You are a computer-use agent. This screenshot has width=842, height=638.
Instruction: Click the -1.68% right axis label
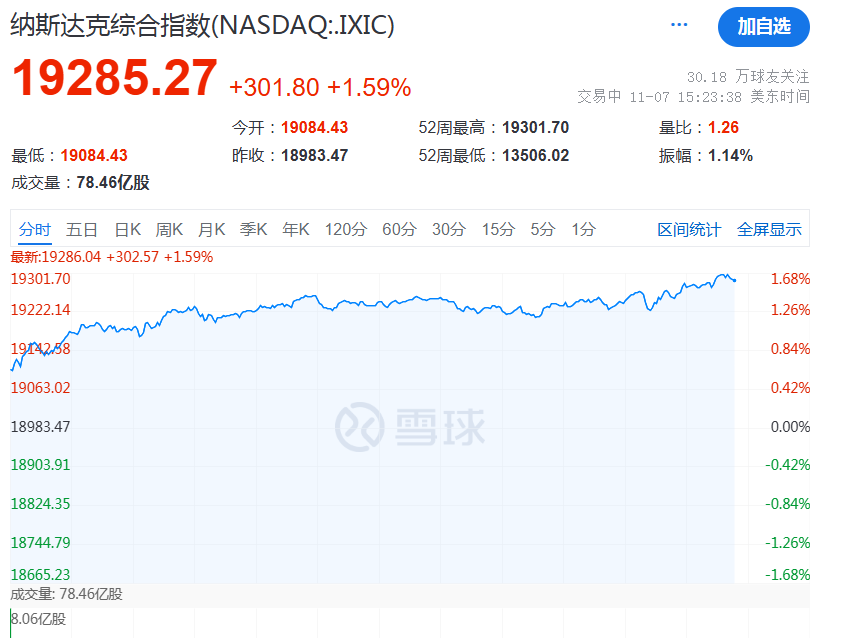coord(788,575)
